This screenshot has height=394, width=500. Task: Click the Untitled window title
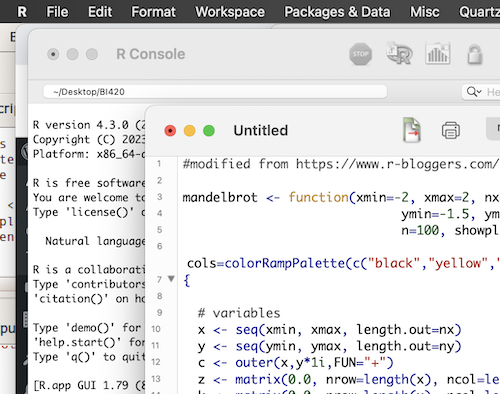(x=260, y=130)
